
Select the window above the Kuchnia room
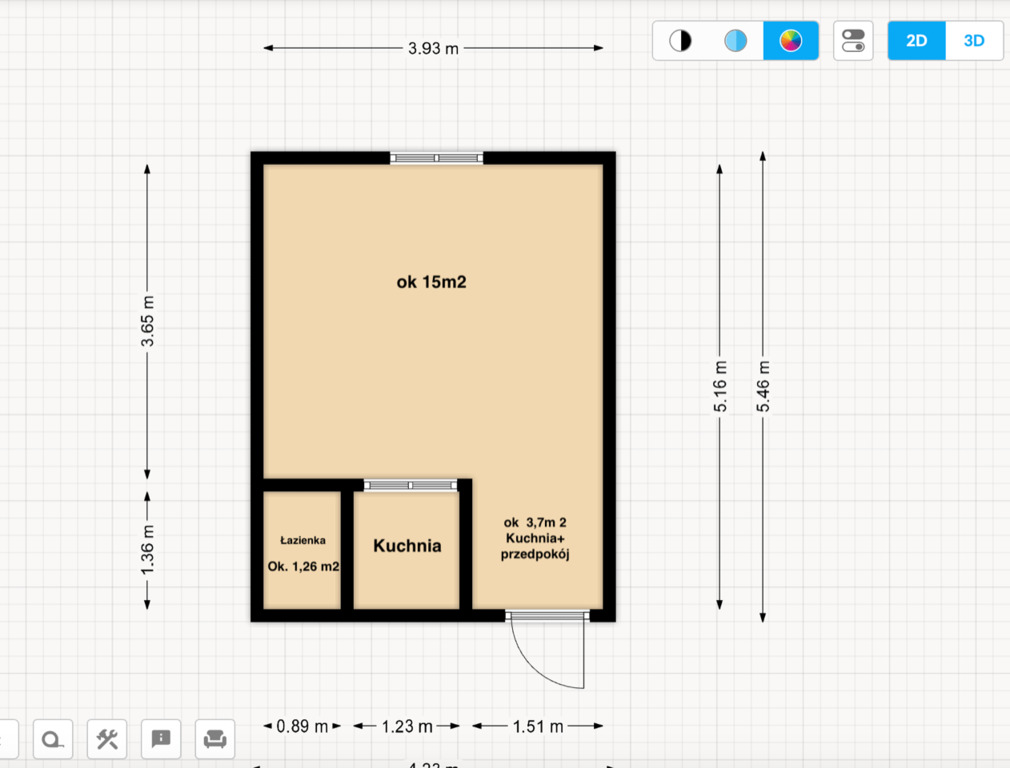(410, 485)
